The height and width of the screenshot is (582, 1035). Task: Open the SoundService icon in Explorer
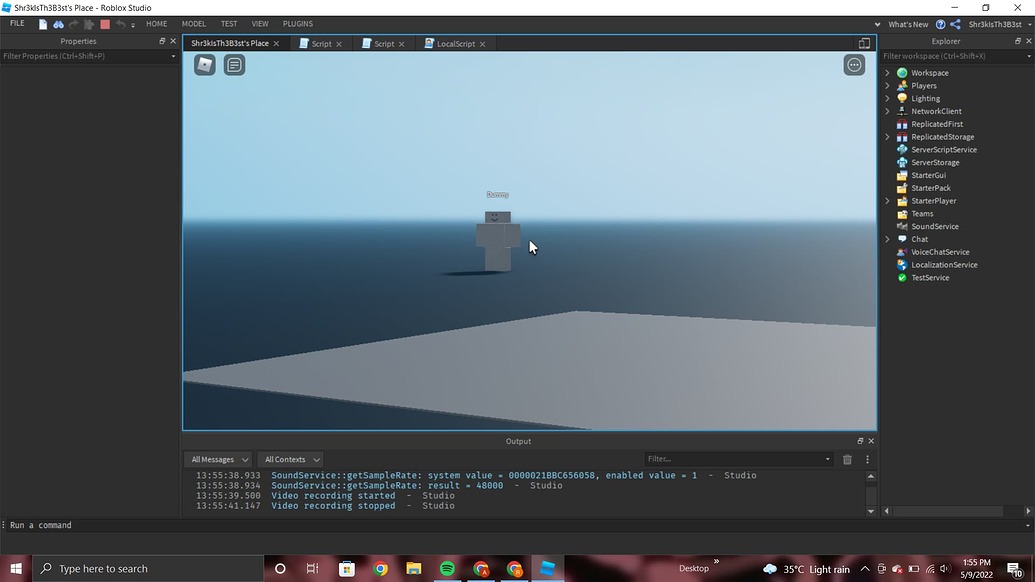click(x=901, y=226)
